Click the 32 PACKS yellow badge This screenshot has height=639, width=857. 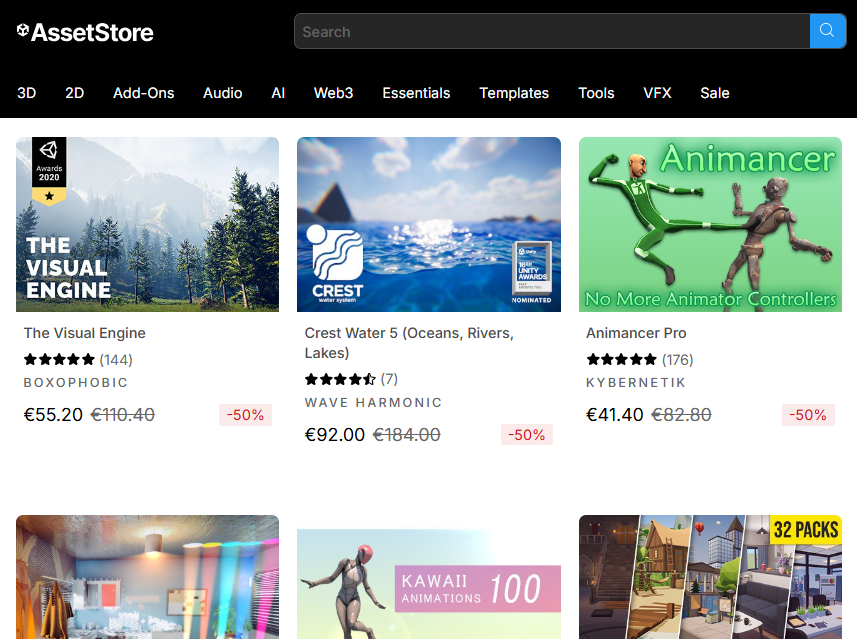(805, 530)
